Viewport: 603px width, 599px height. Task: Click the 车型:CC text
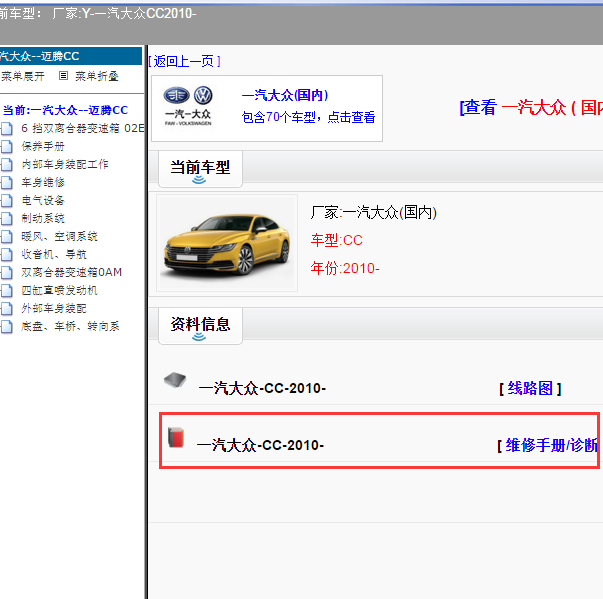[x=336, y=240]
